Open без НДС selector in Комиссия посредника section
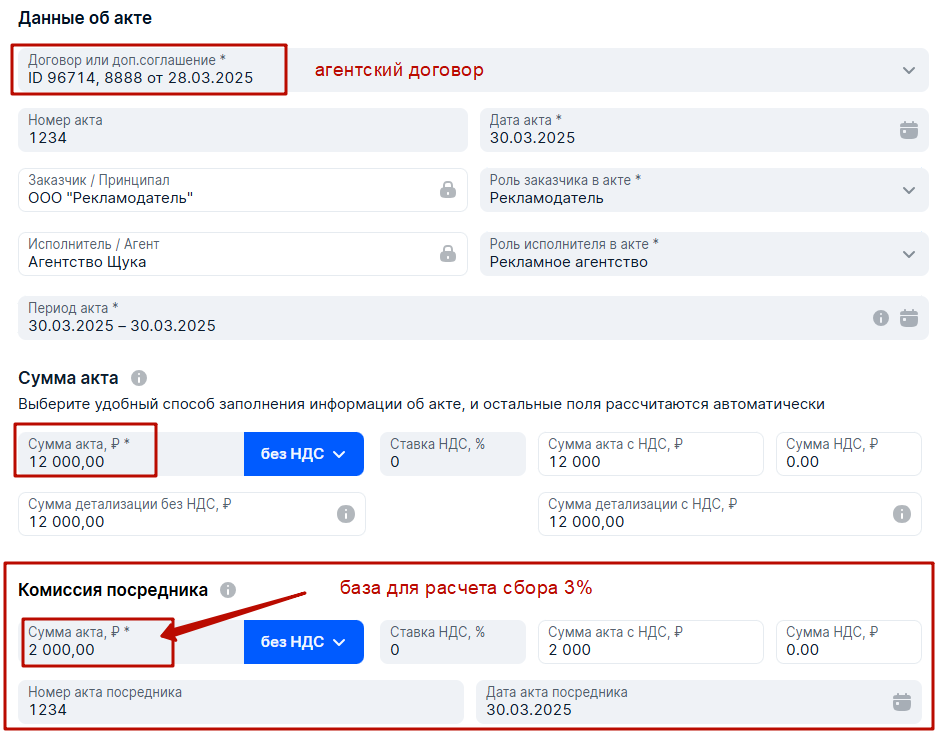This screenshot has height=736, width=940. tap(303, 641)
